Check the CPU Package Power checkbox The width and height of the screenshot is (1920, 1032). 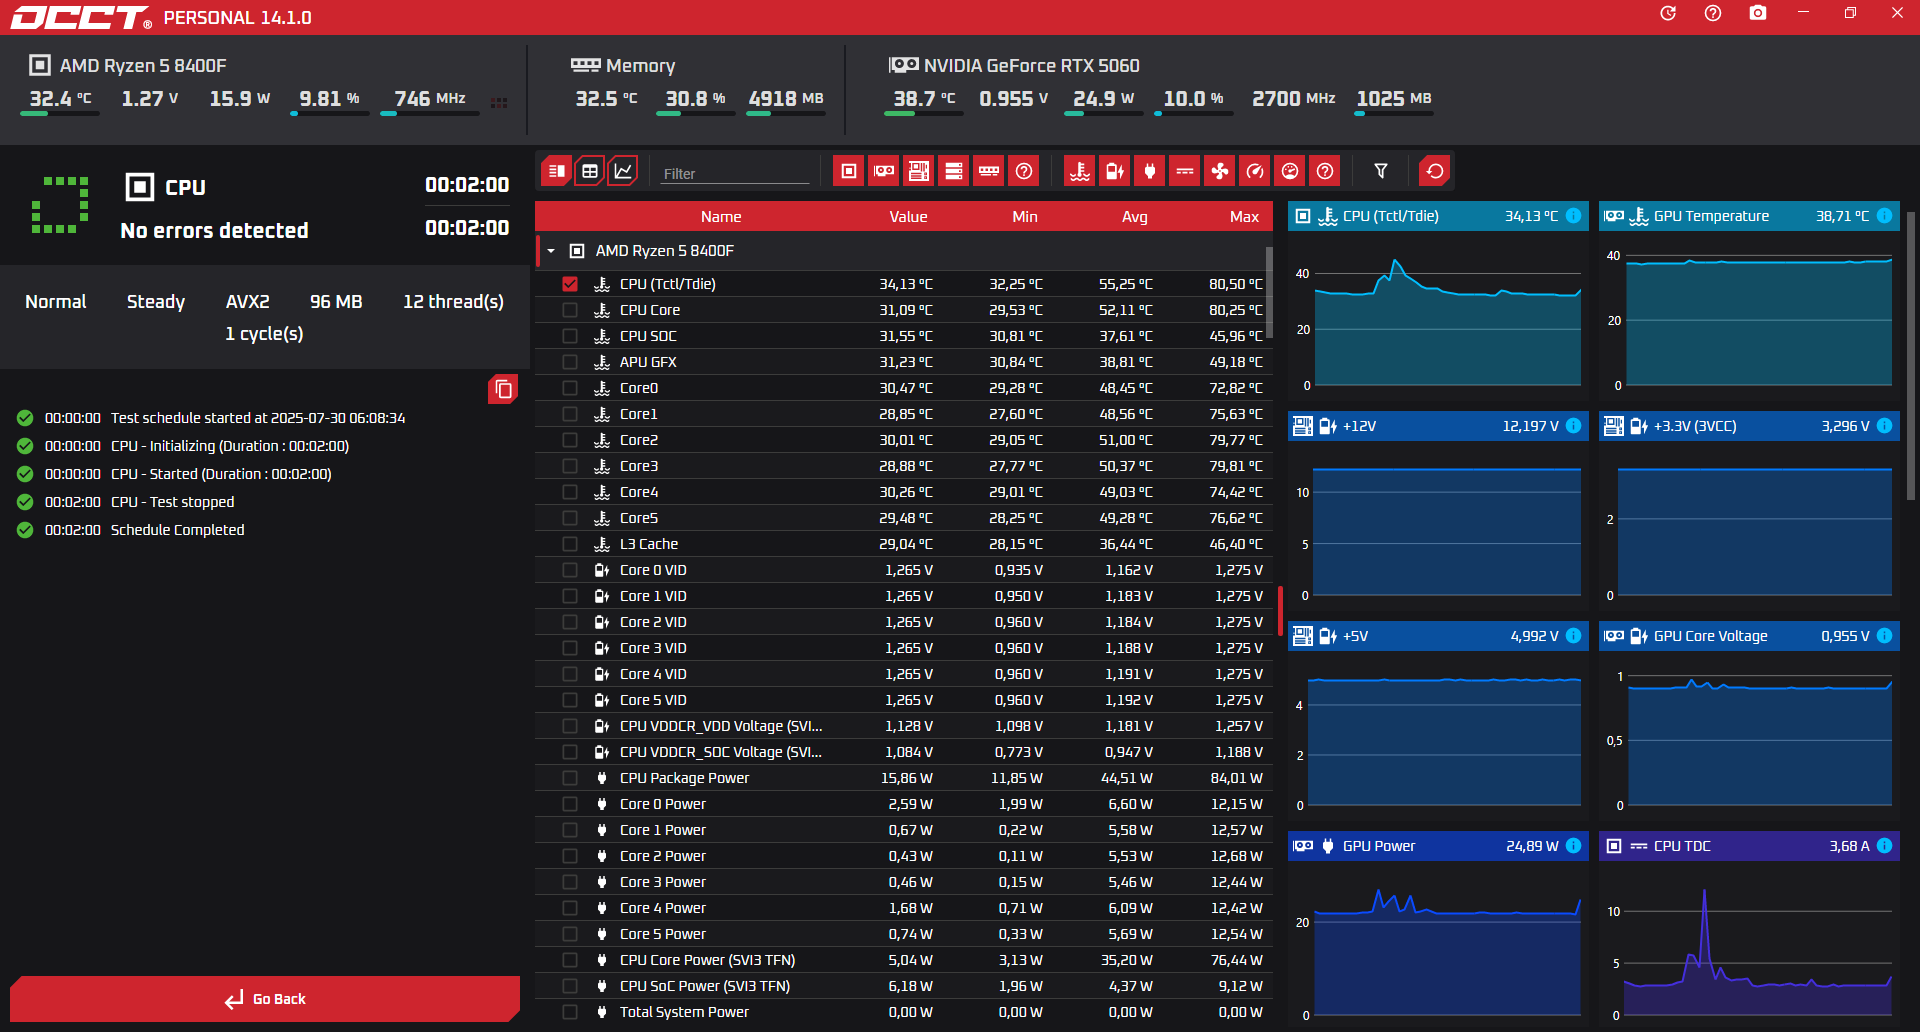coord(570,778)
